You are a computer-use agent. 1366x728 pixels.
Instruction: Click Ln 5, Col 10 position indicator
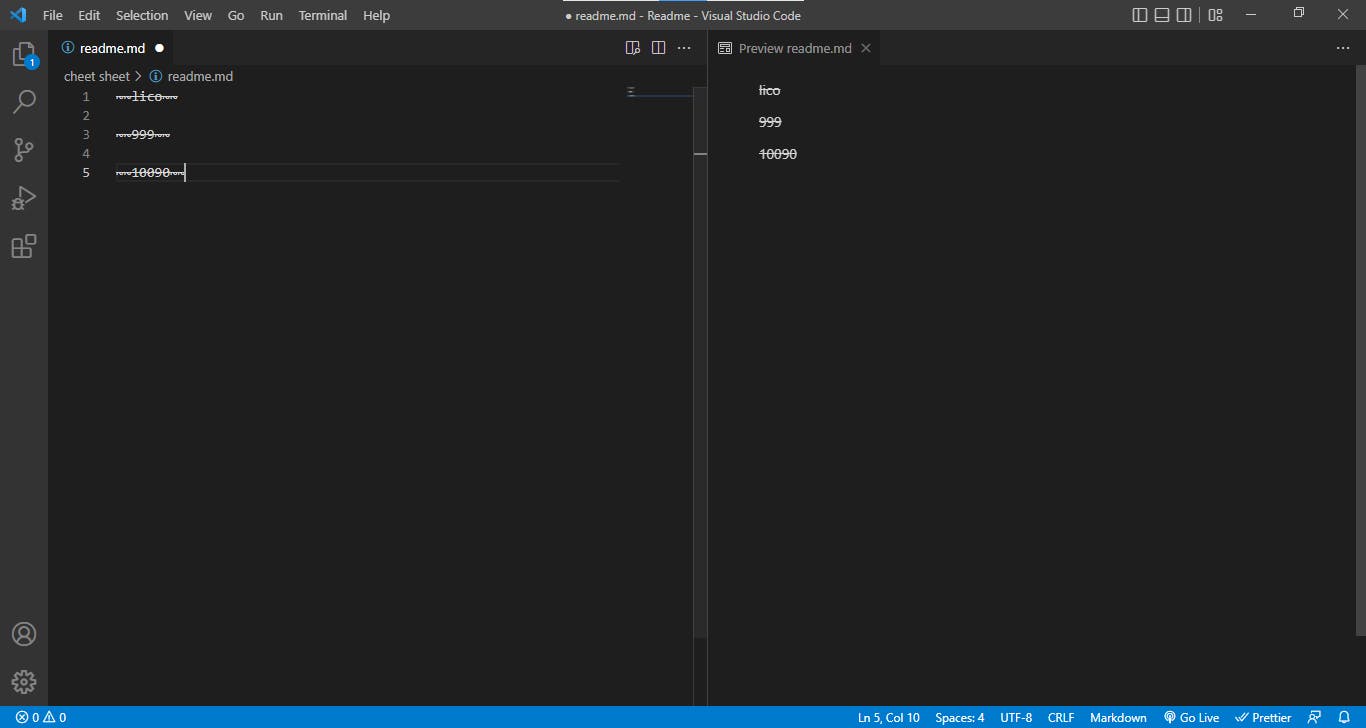[x=888, y=717]
